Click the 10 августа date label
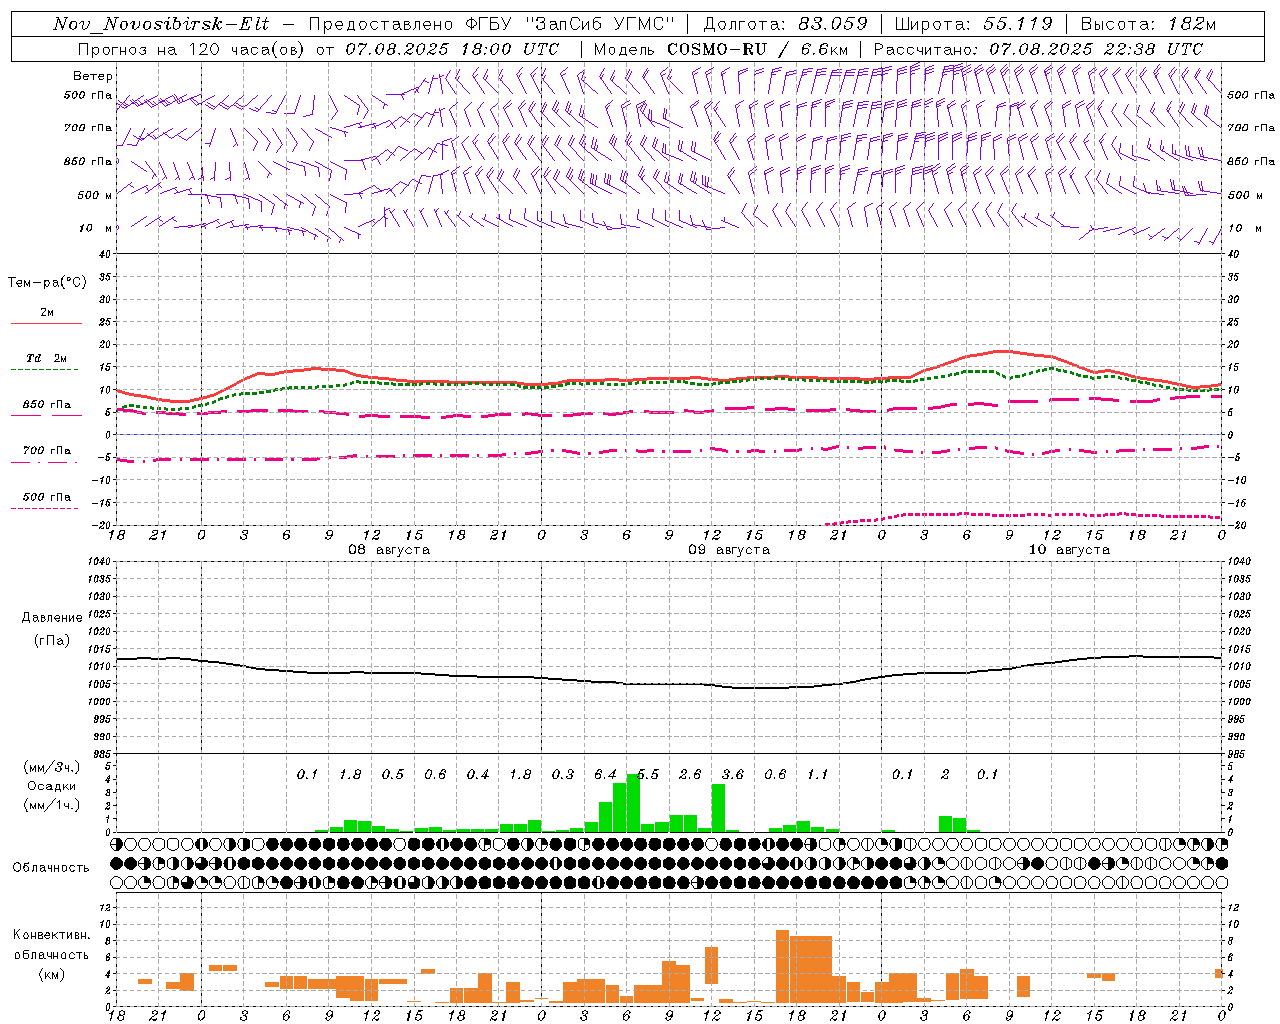1280x1024 pixels. 1069,550
